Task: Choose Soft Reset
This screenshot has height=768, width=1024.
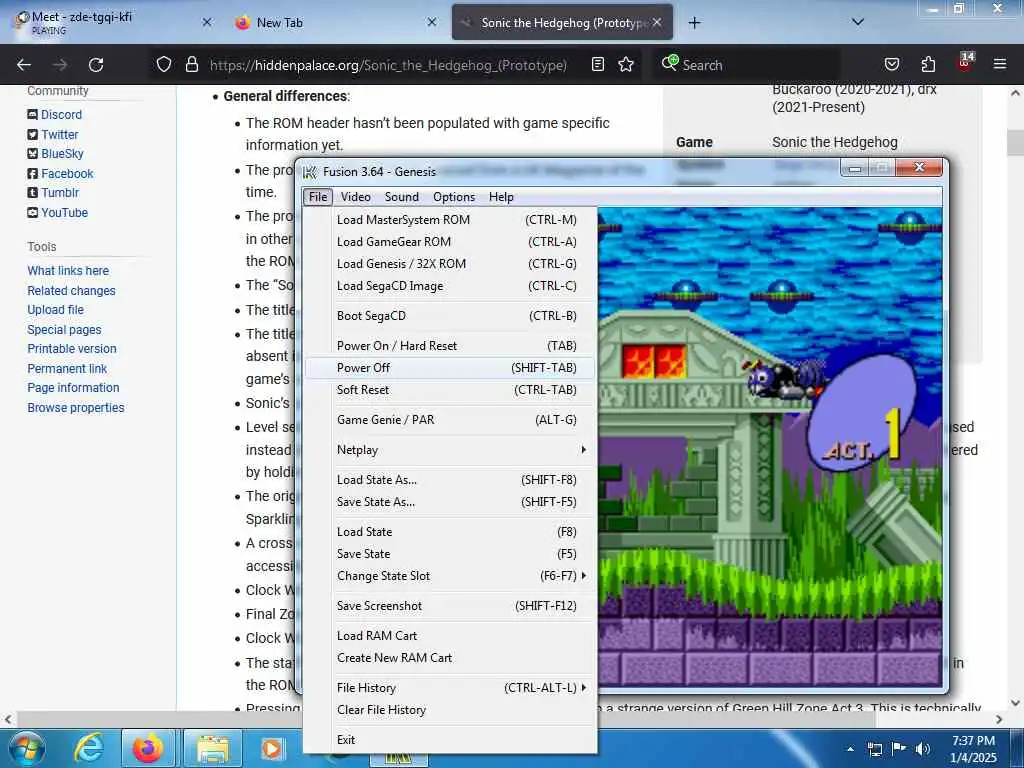Action: [450, 390]
